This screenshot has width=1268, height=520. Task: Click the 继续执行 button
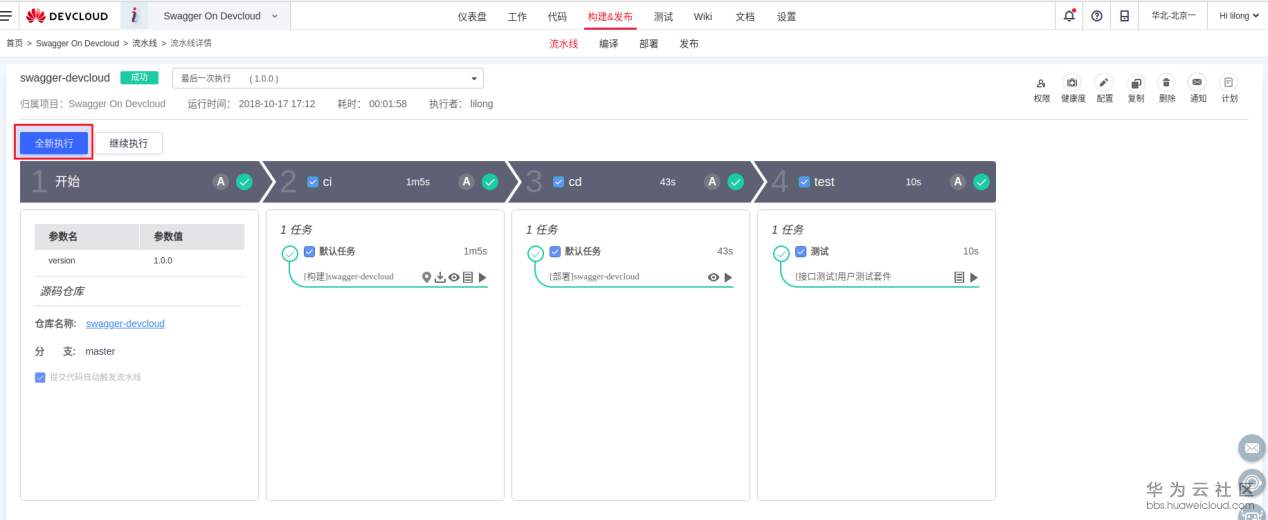pos(129,143)
